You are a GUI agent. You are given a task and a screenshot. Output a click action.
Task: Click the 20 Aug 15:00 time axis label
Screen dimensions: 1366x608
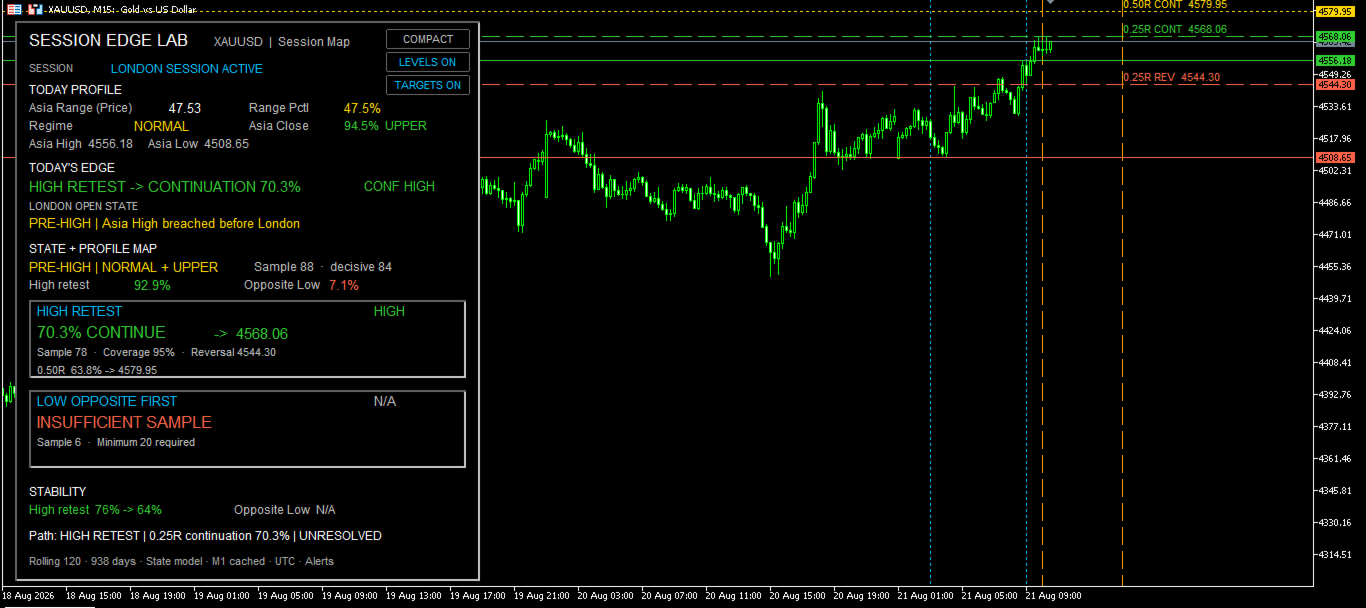click(x=797, y=595)
